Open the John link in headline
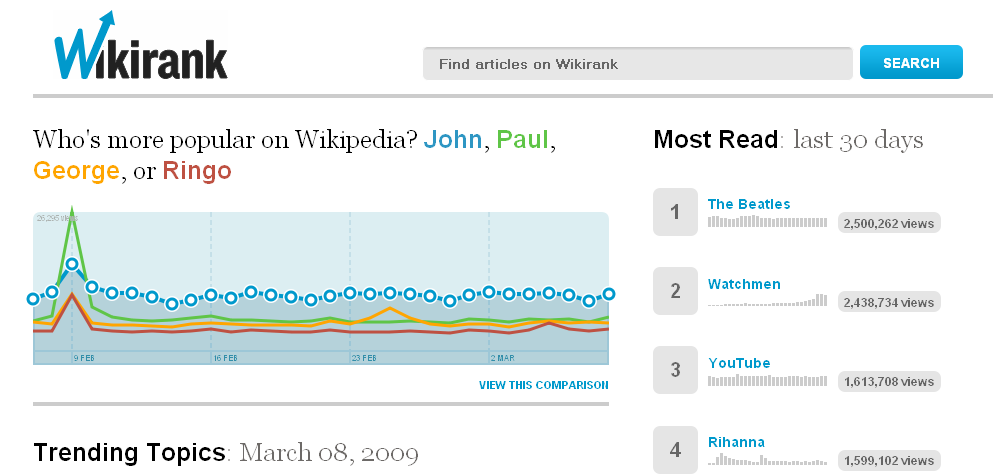 [x=453, y=139]
